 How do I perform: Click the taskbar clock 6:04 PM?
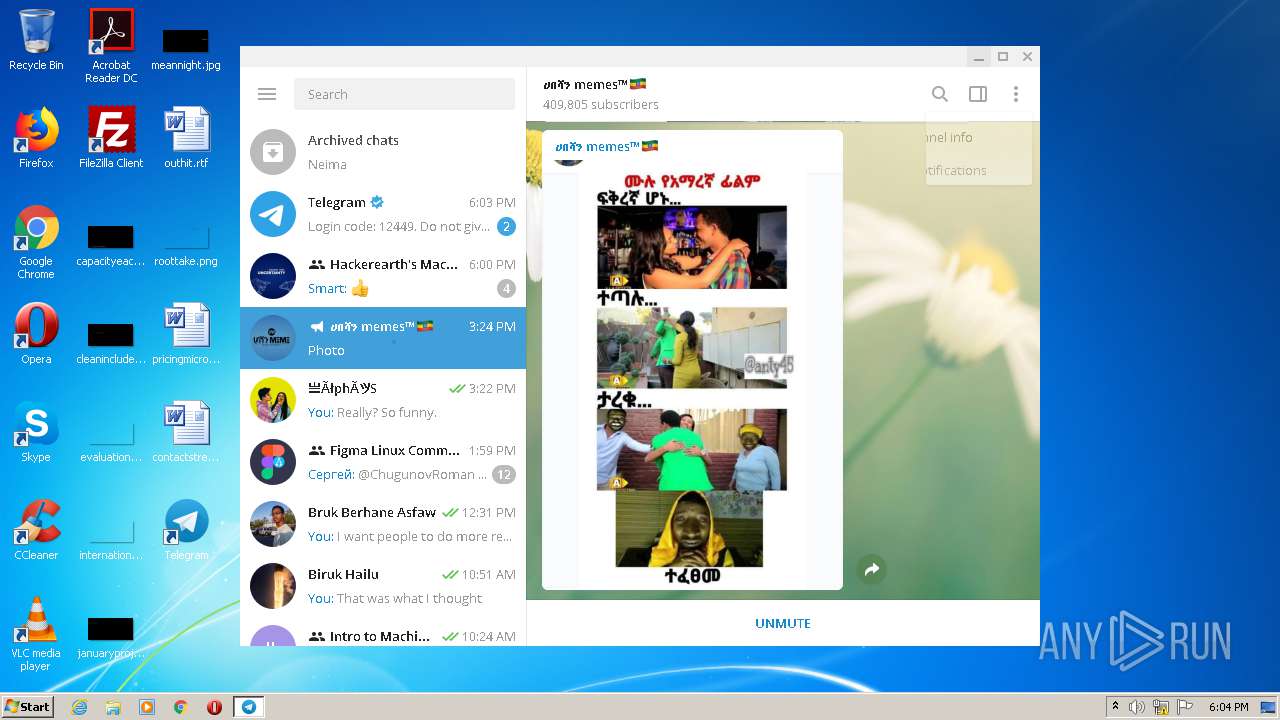click(x=1228, y=707)
